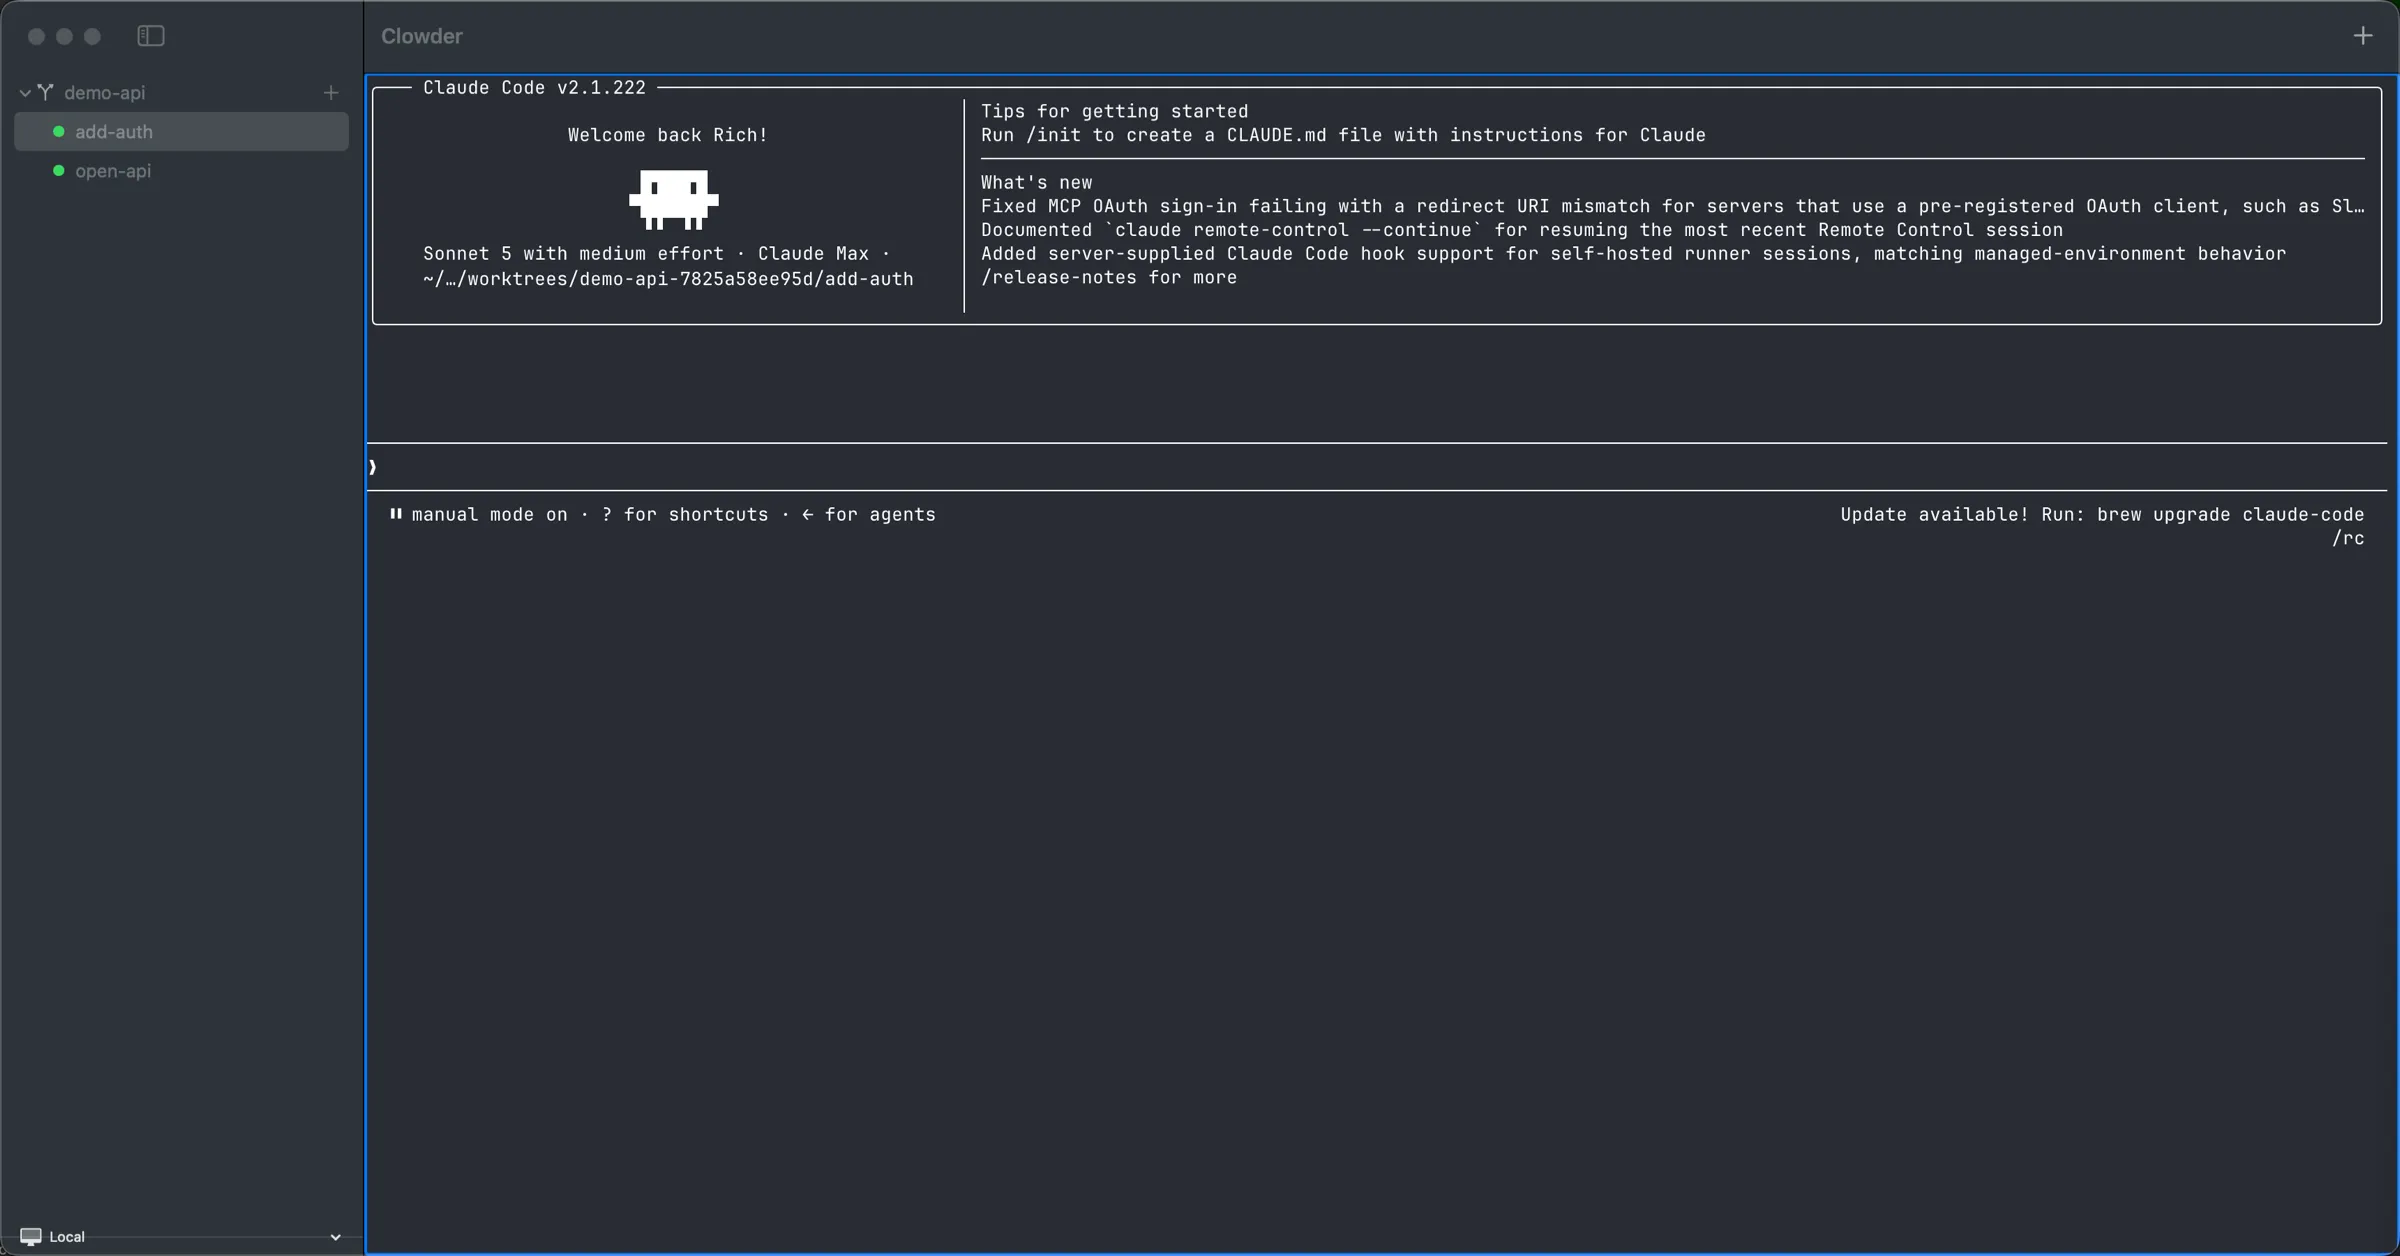The image size is (2400, 1256).
Task: Click the /rc text at the right
Action: 2348,539
